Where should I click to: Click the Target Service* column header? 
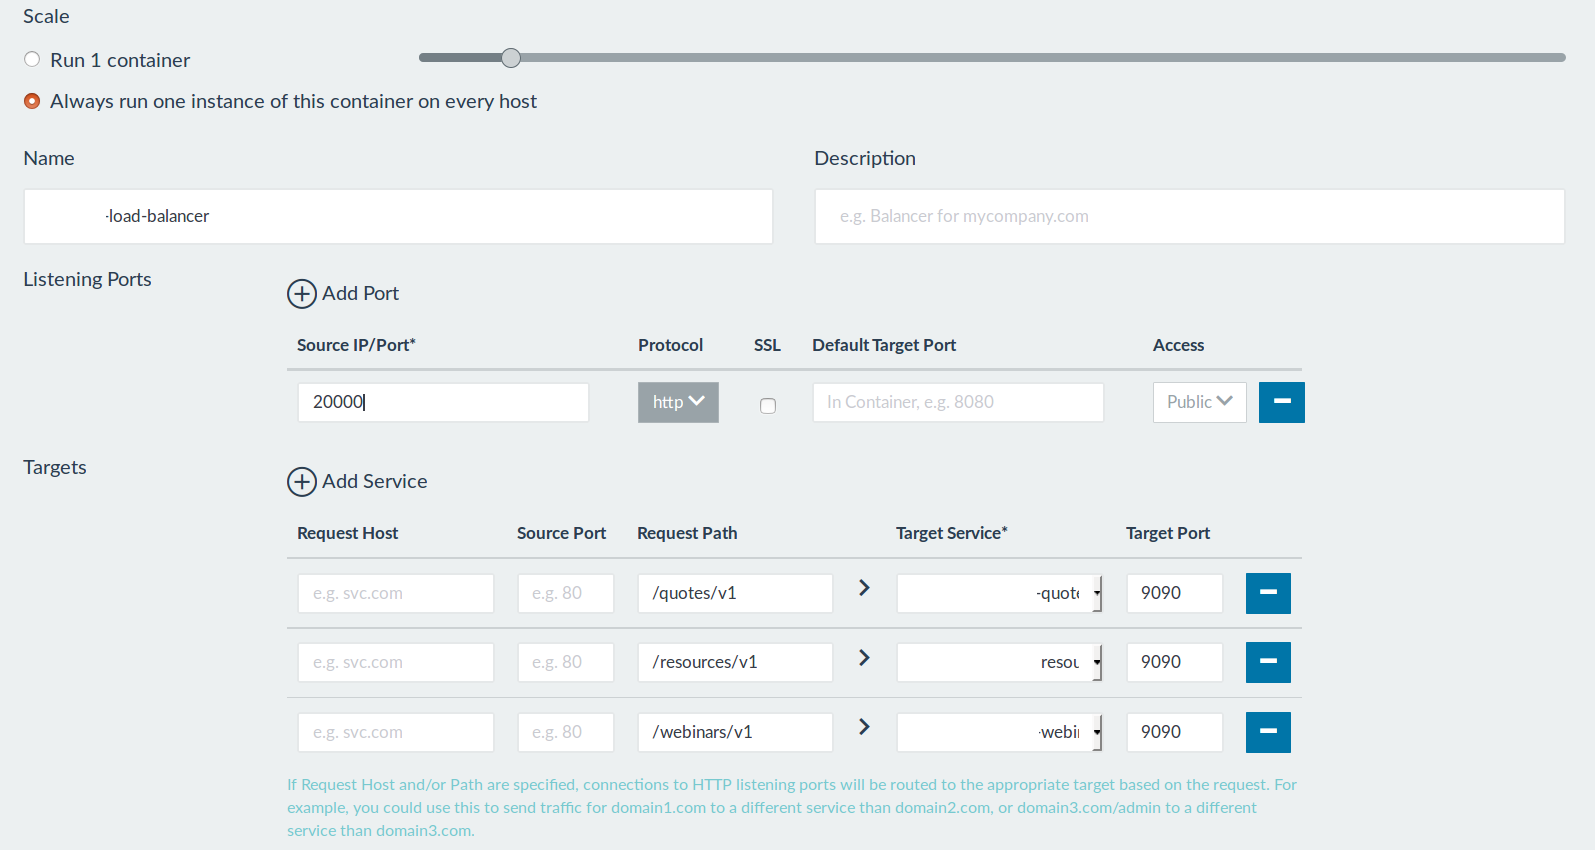(952, 533)
